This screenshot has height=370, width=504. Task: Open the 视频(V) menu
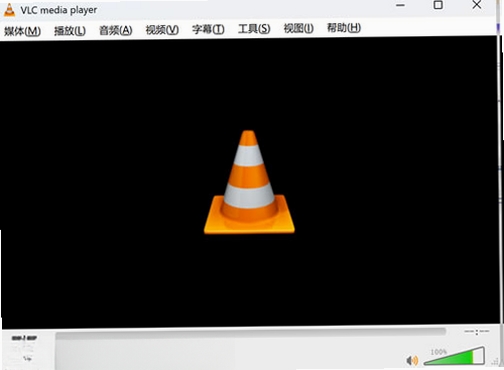click(x=162, y=30)
